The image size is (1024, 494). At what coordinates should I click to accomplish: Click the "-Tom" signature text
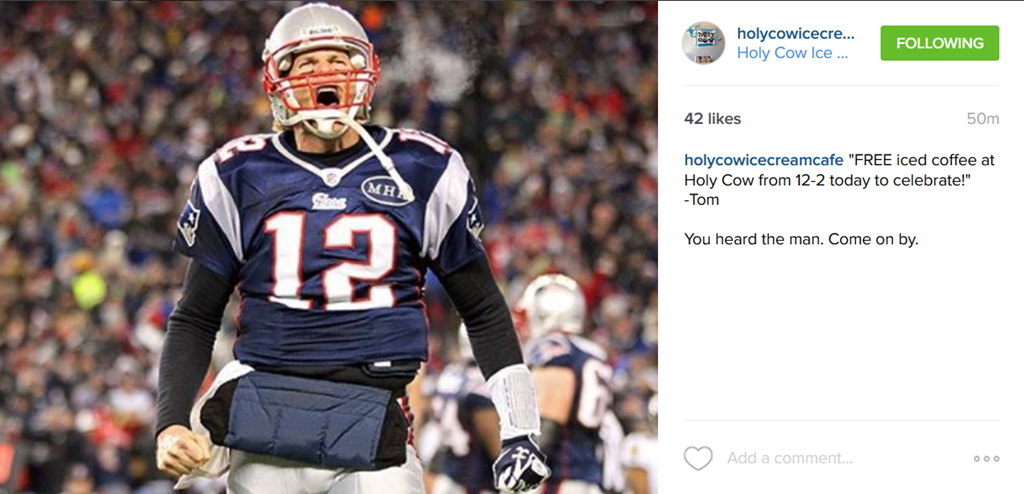coord(701,200)
